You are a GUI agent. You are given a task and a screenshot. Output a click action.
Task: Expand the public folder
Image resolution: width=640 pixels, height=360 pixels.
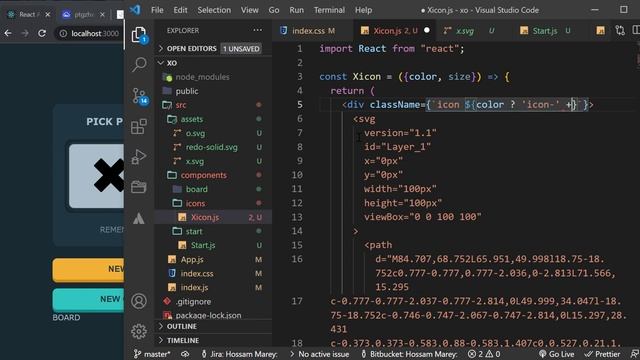point(213,91)
